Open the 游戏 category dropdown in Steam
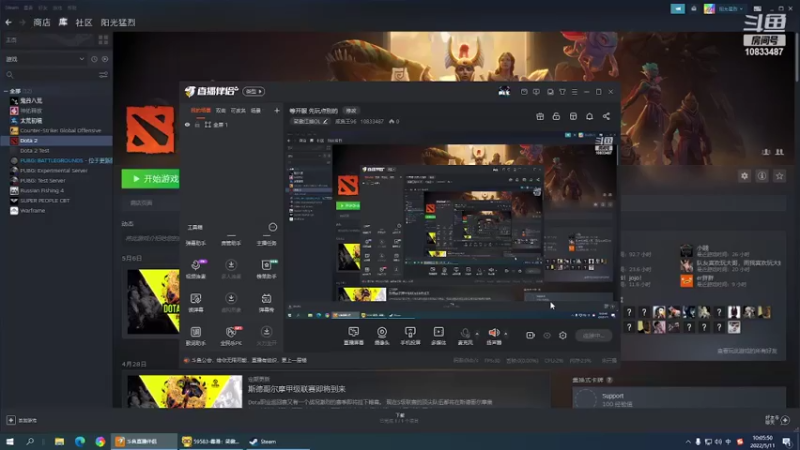The height and width of the screenshot is (450, 800). point(45,59)
